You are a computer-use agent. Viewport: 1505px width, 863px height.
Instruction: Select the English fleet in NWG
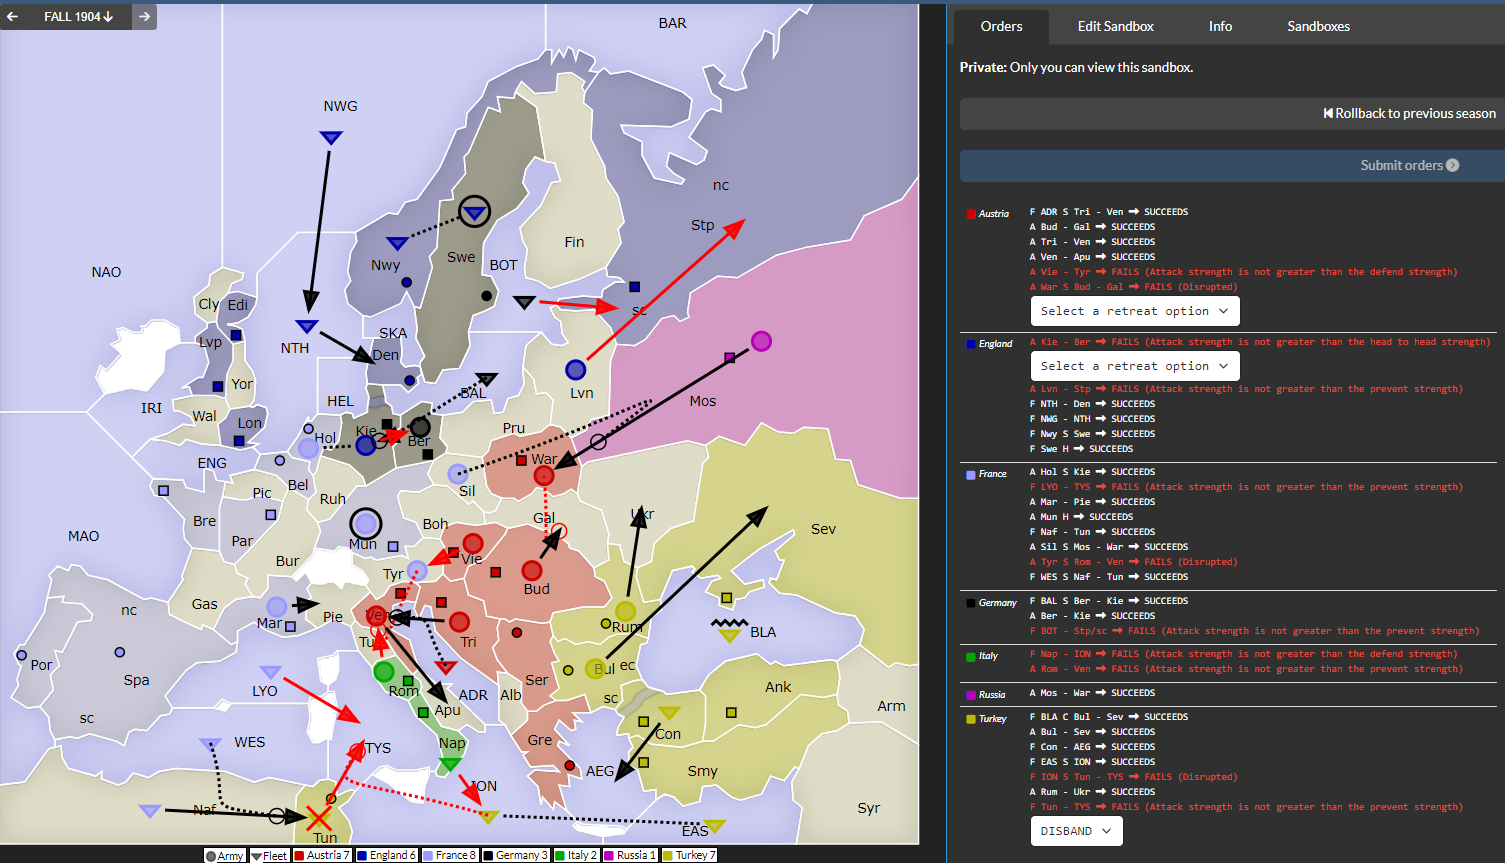(x=331, y=138)
